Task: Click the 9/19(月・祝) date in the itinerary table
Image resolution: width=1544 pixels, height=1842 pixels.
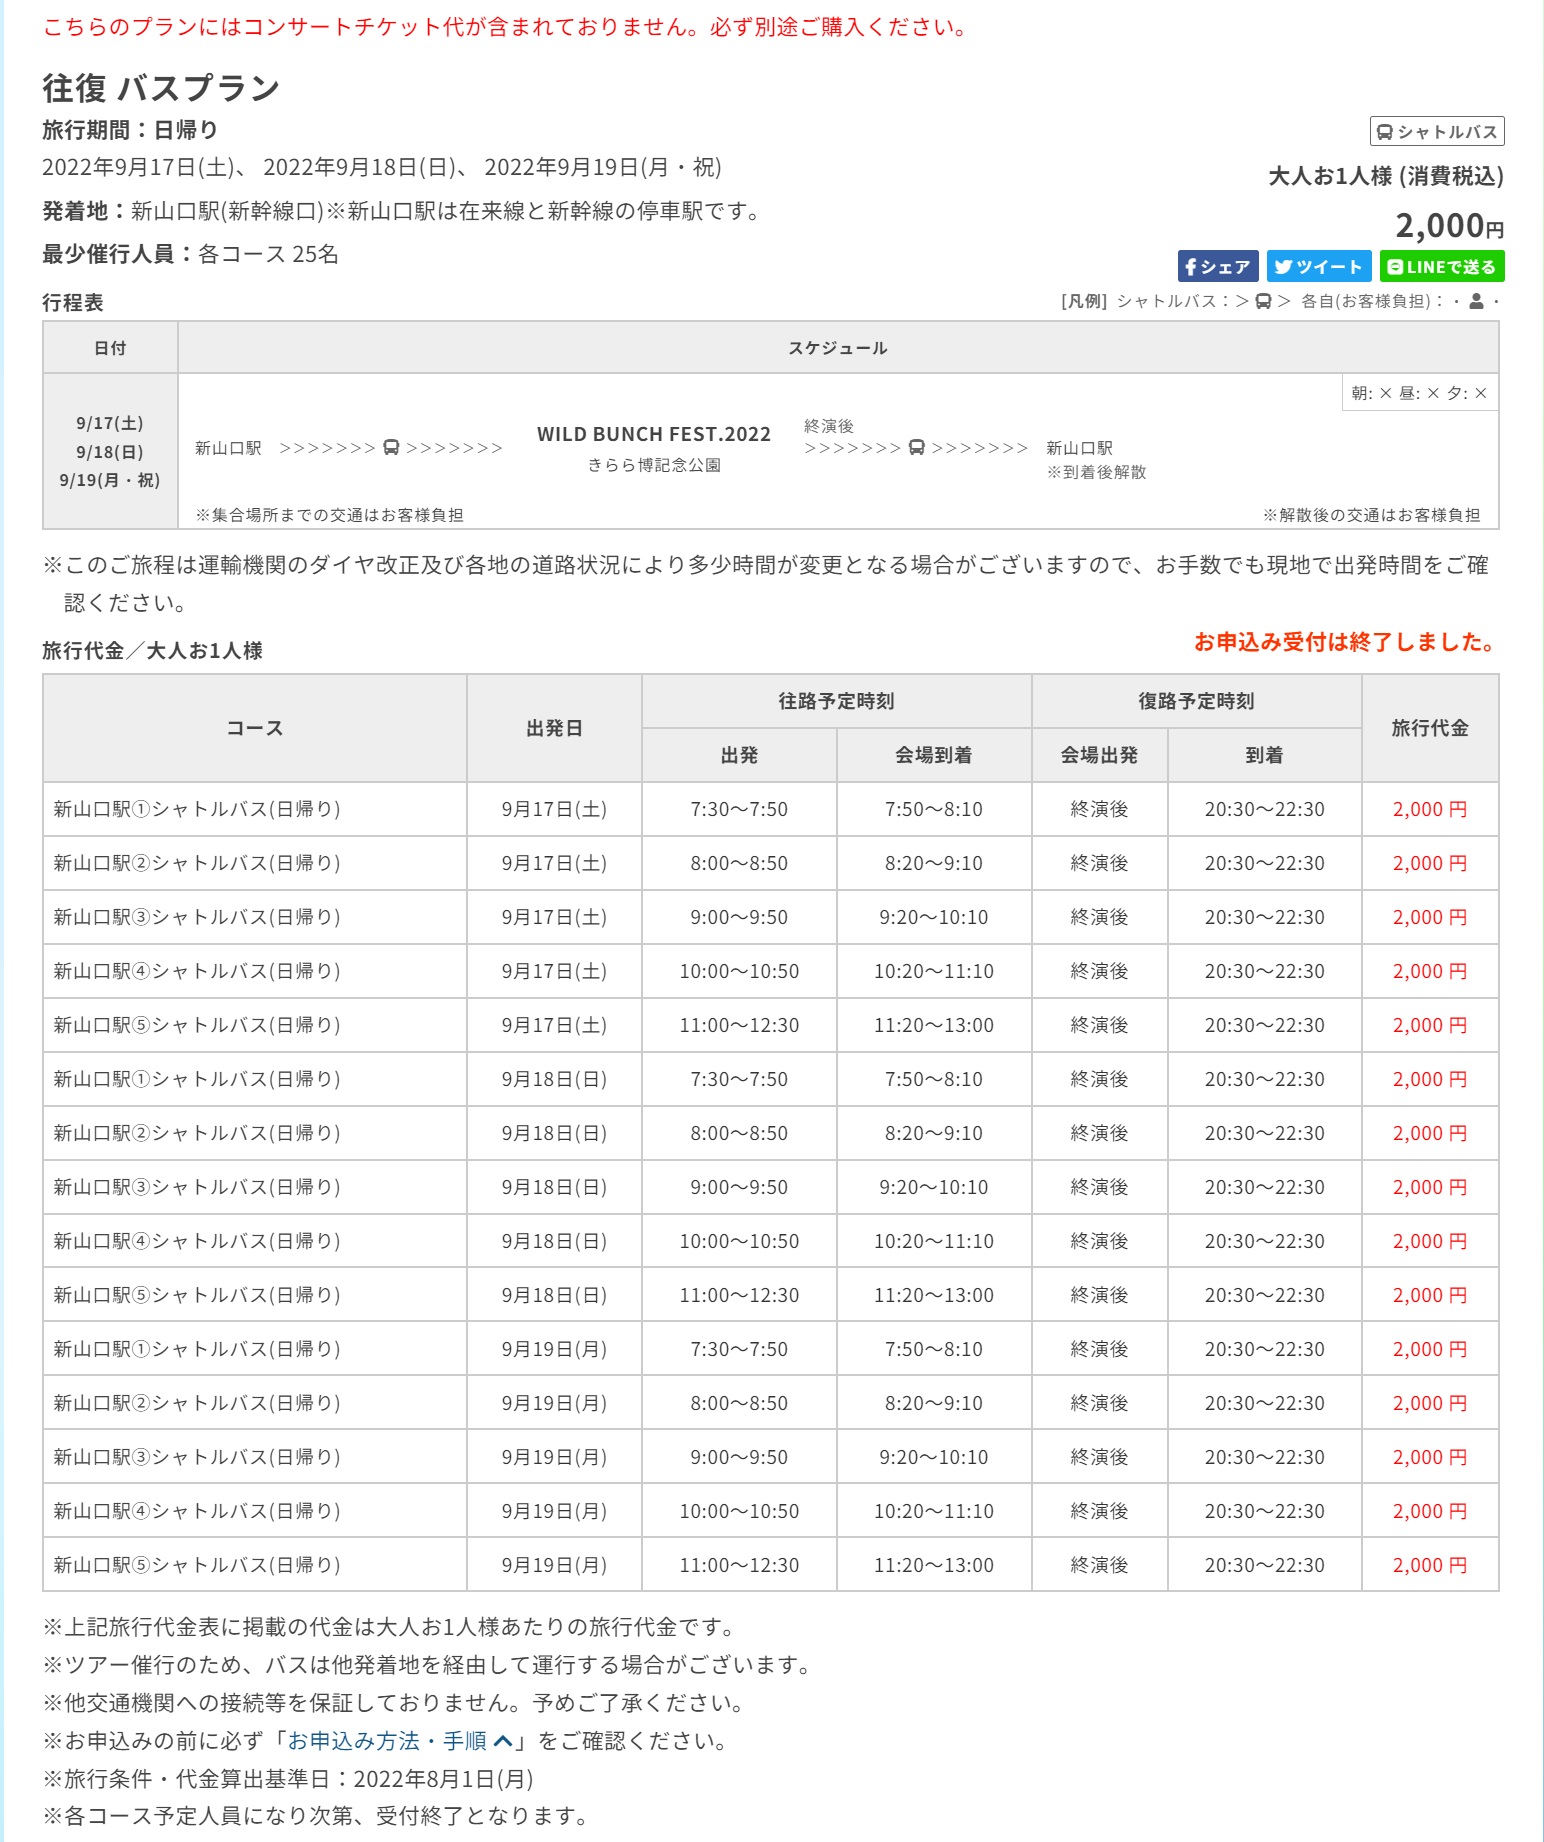Action: [110, 480]
